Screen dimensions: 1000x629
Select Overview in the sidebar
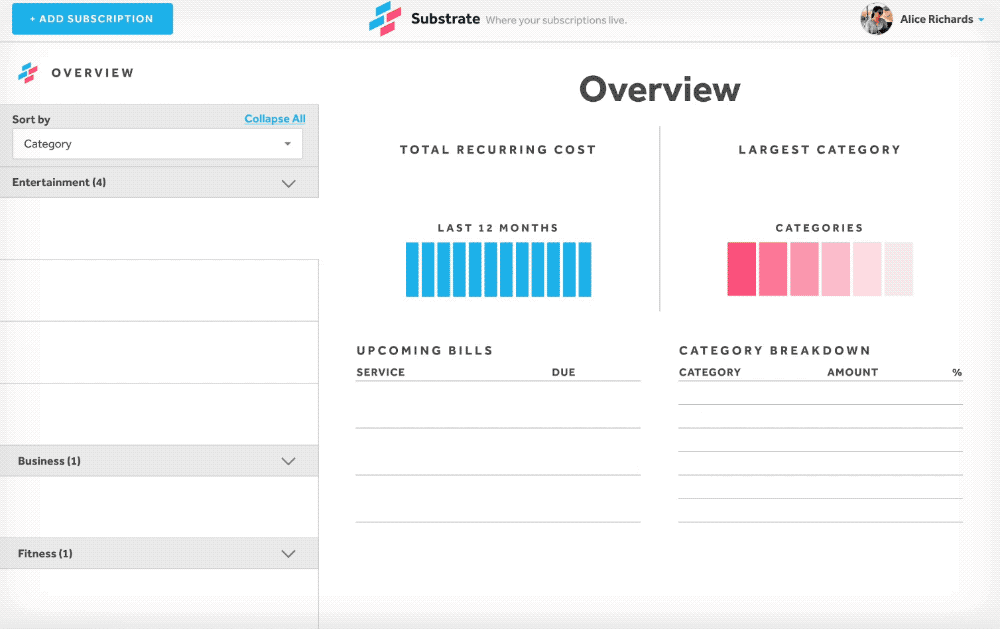92,73
